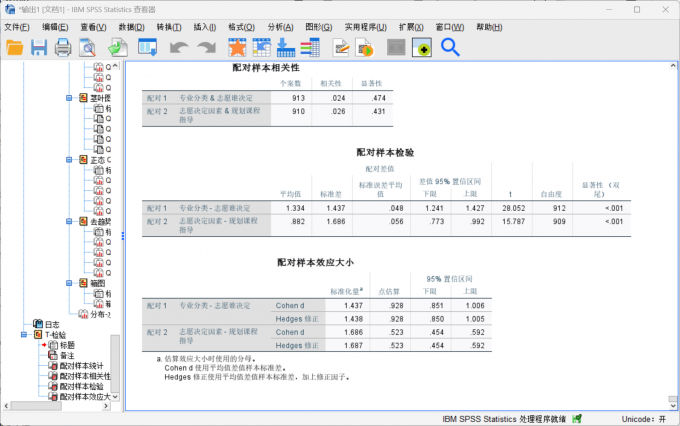Open the 扩展(X) menu

click(411, 27)
